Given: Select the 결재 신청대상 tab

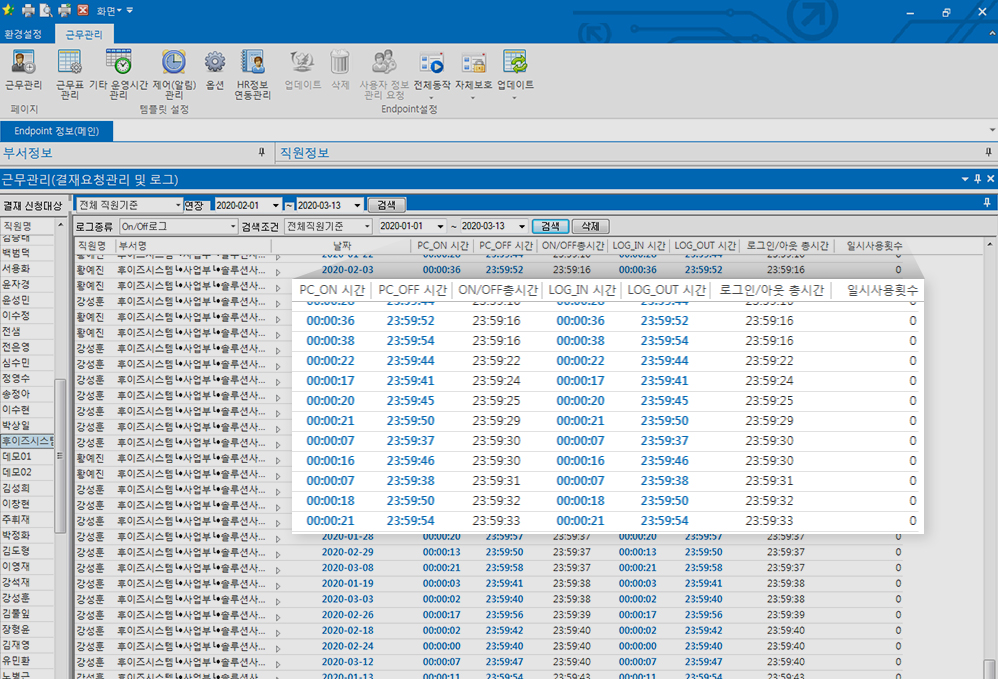Looking at the screenshot, I should [x=32, y=206].
